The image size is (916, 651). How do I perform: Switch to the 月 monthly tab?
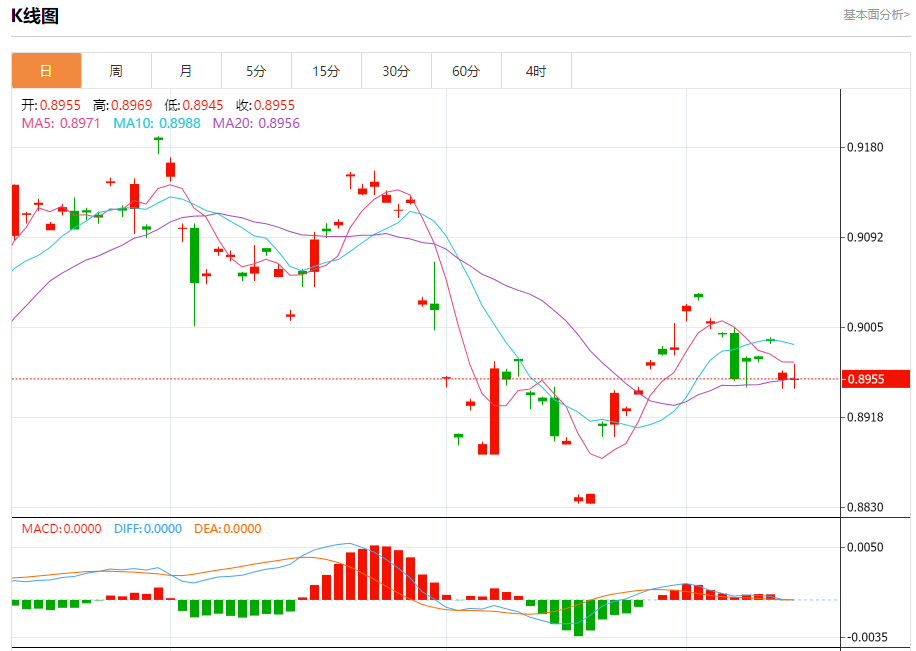click(x=186, y=71)
